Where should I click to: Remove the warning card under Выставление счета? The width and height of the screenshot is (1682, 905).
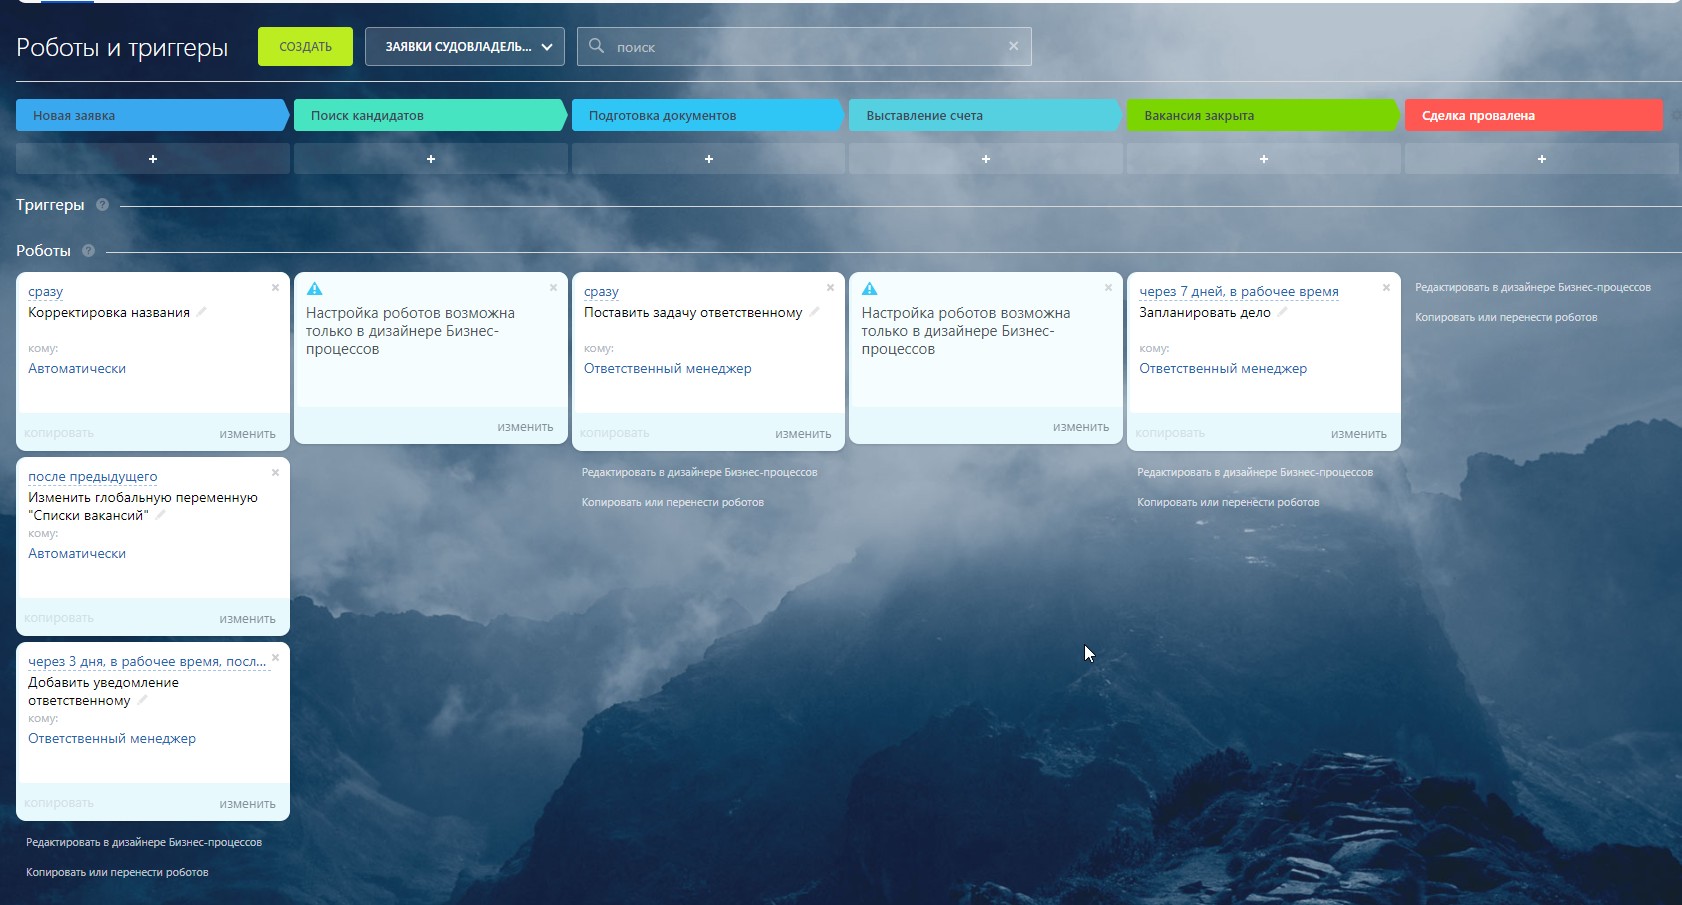(1108, 288)
